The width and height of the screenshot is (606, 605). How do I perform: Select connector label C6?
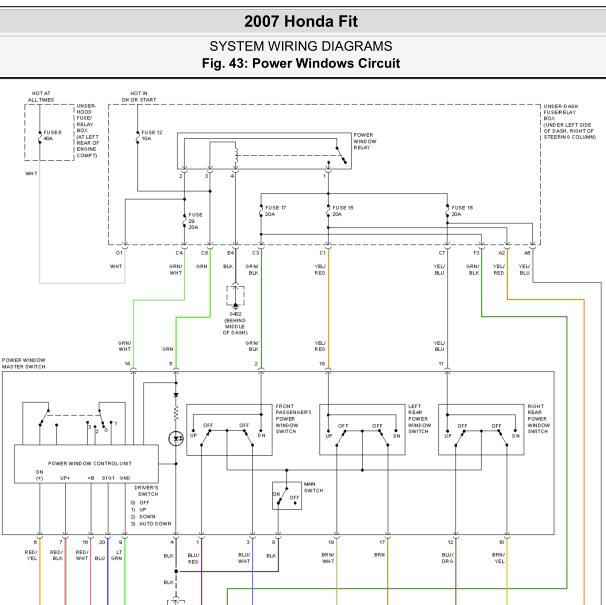[204, 253]
